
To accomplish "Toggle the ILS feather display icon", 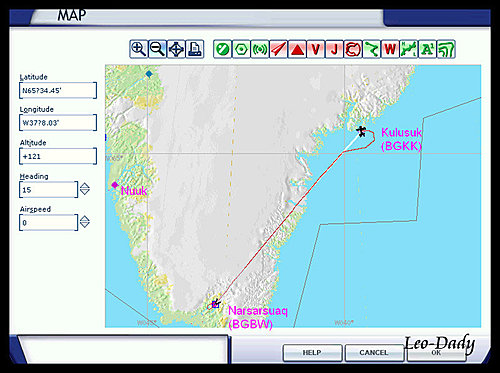I will tap(278, 49).
